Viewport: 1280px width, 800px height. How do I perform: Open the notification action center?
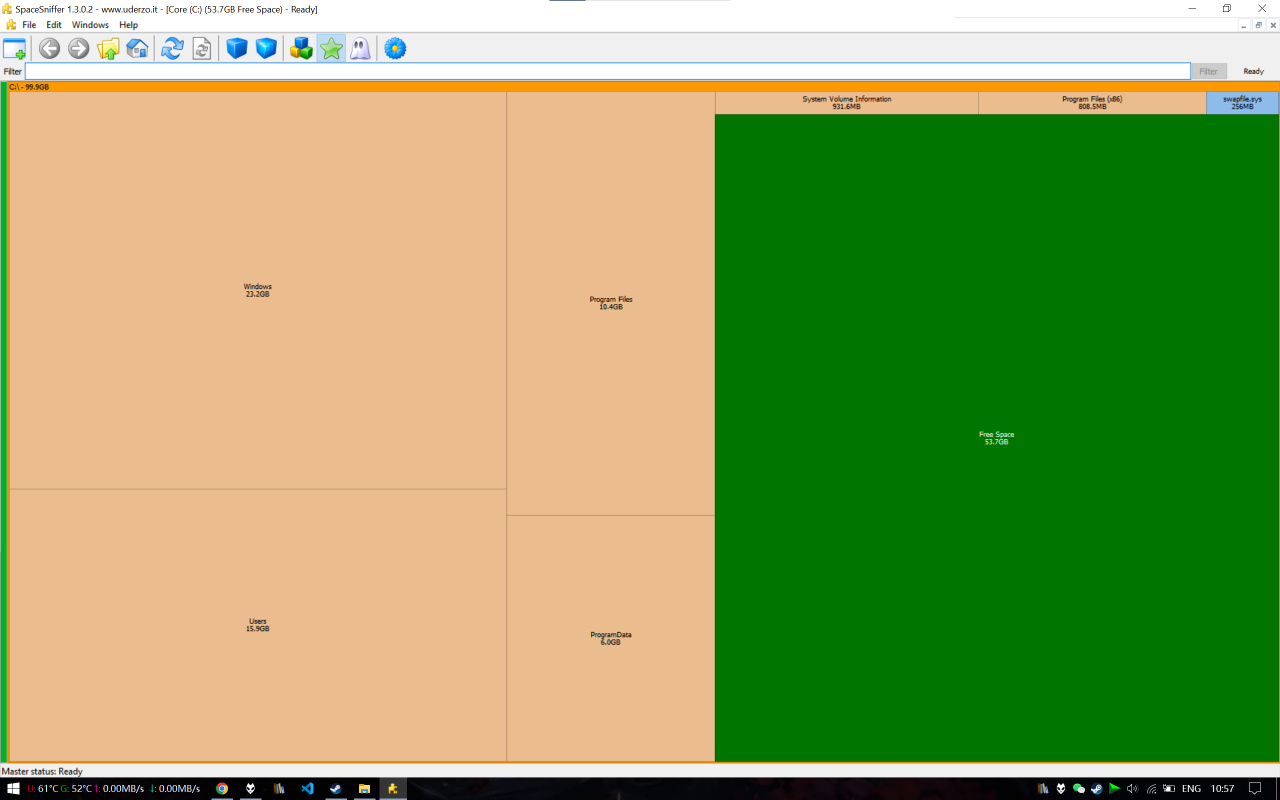coord(1255,789)
